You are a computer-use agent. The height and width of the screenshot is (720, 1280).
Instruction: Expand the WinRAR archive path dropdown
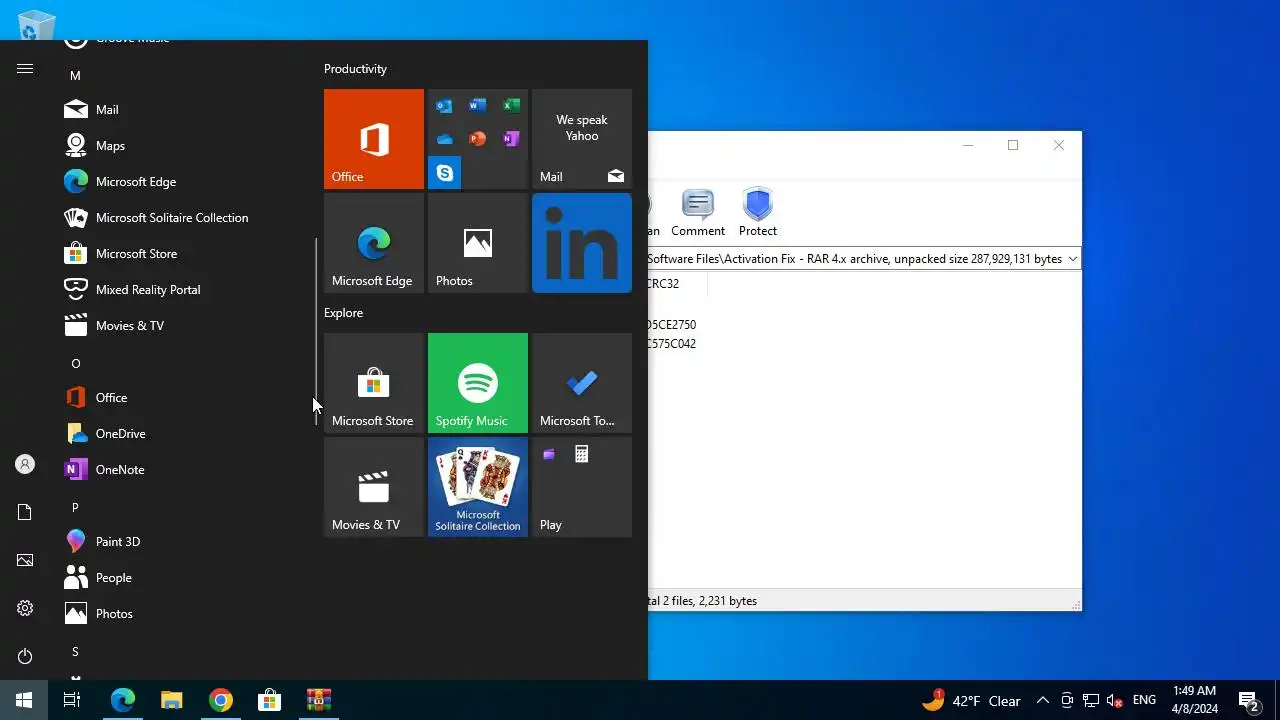point(1072,259)
